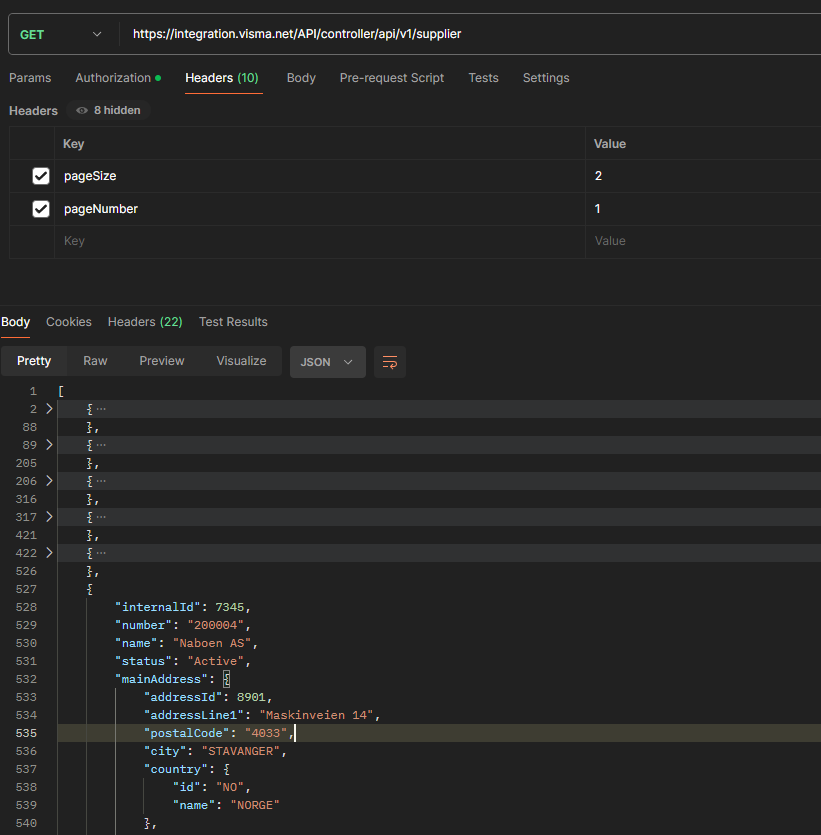Click the "NO" id value
821x835 pixels.
(x=230, y=787)
